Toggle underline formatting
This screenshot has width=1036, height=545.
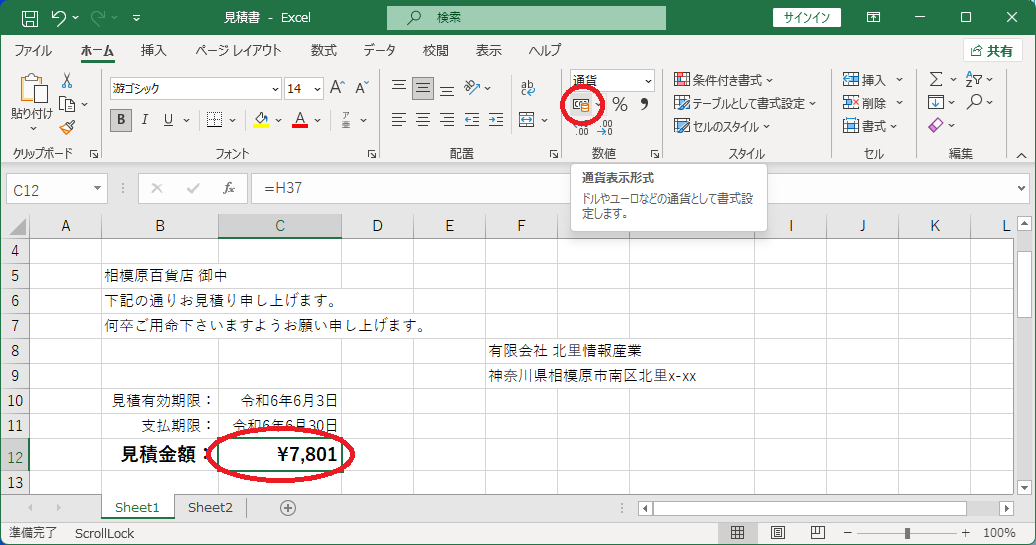point(168,120)
